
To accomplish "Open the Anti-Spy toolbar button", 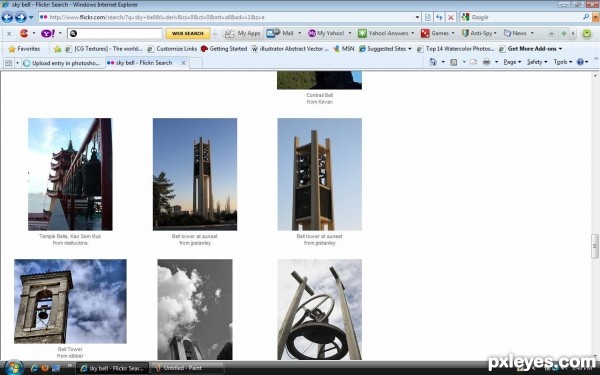I will [477, 33].
